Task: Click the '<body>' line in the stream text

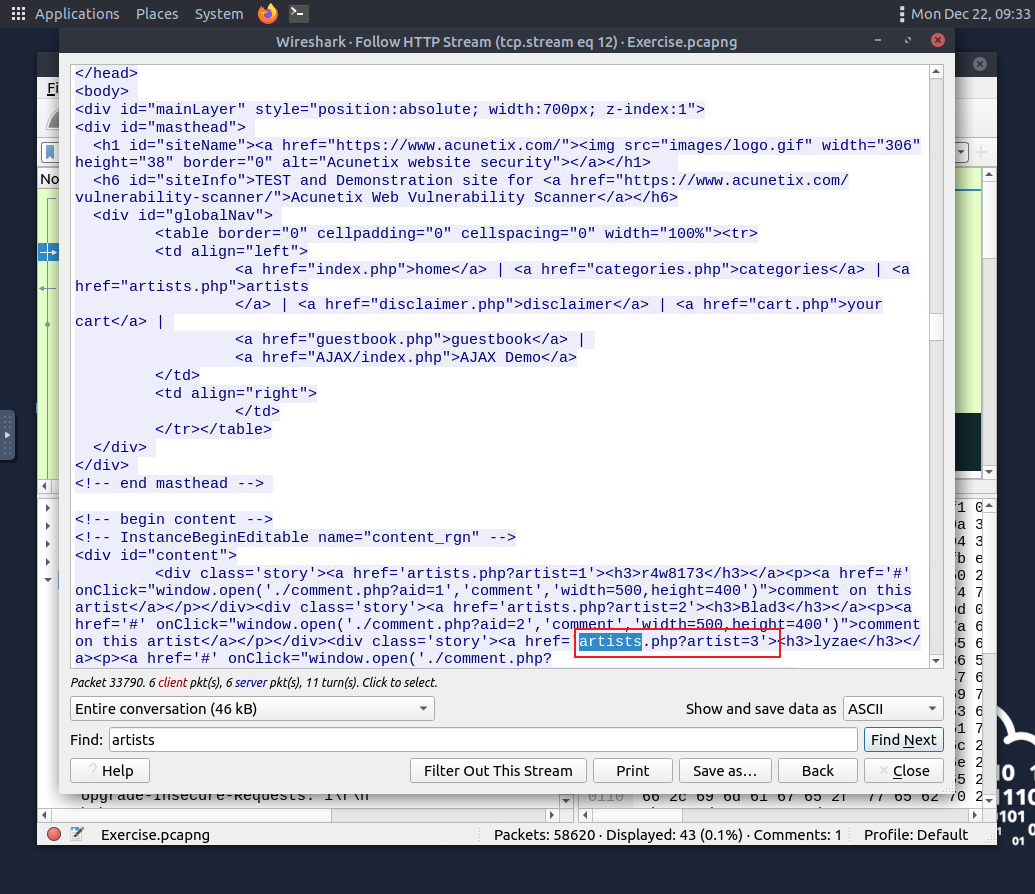Action: coord(102,91)
